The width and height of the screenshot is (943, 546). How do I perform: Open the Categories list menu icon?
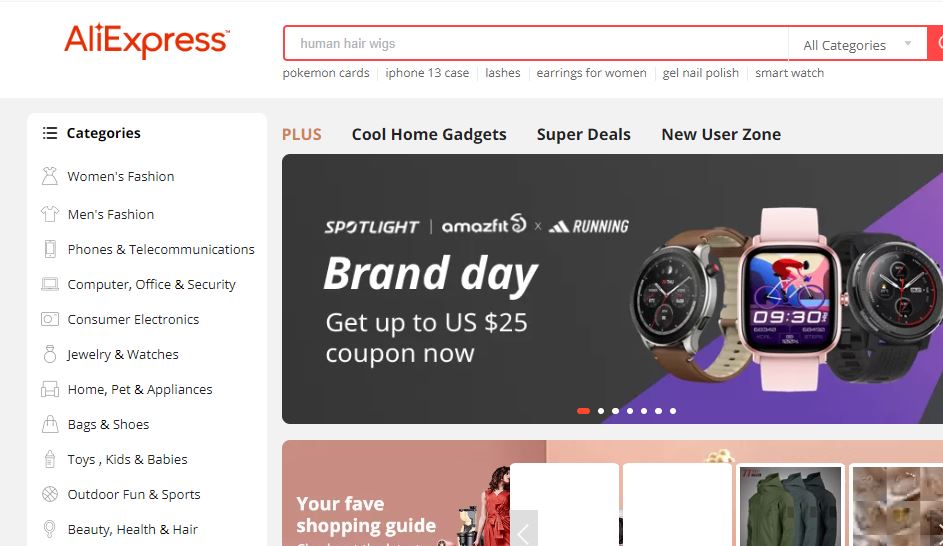(50, 133)
